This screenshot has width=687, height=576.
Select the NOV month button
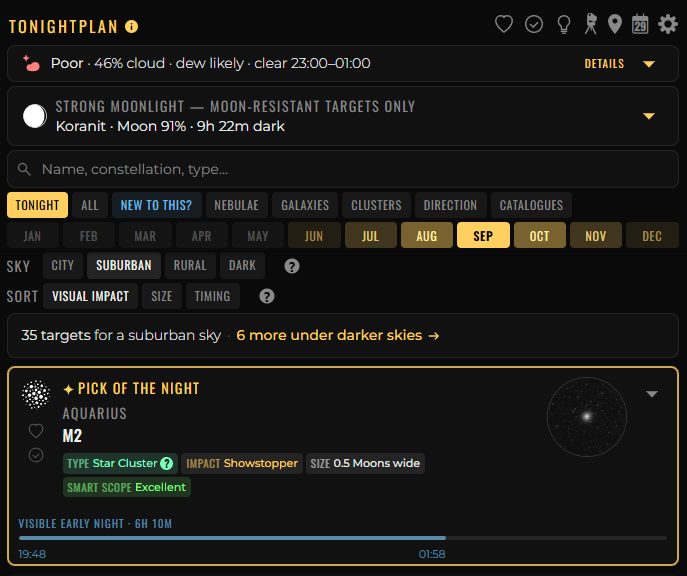[596, 236]
